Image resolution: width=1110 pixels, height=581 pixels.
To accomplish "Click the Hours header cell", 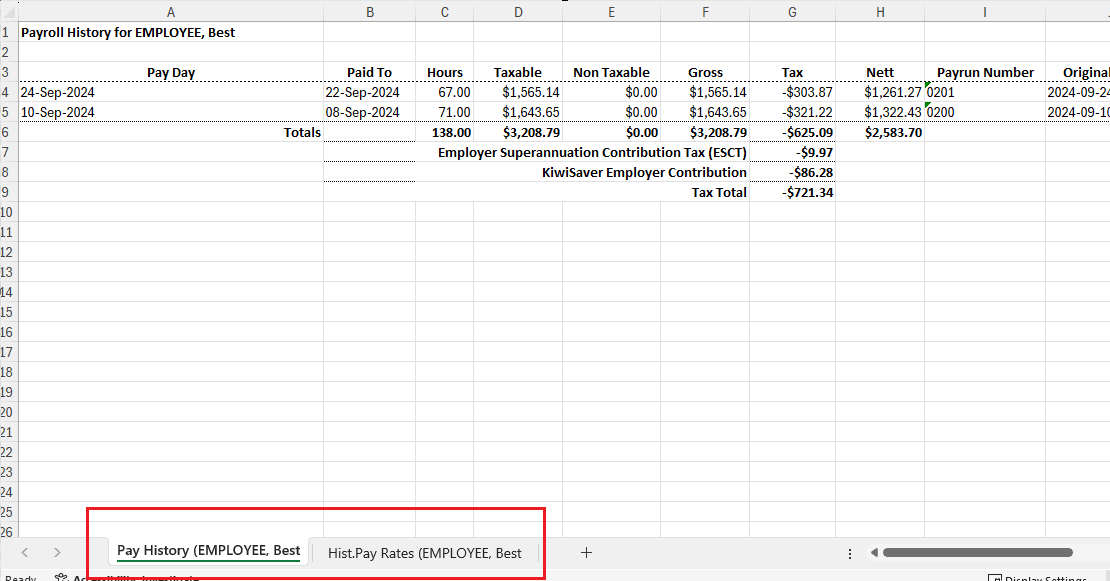I will coord(445,72).
